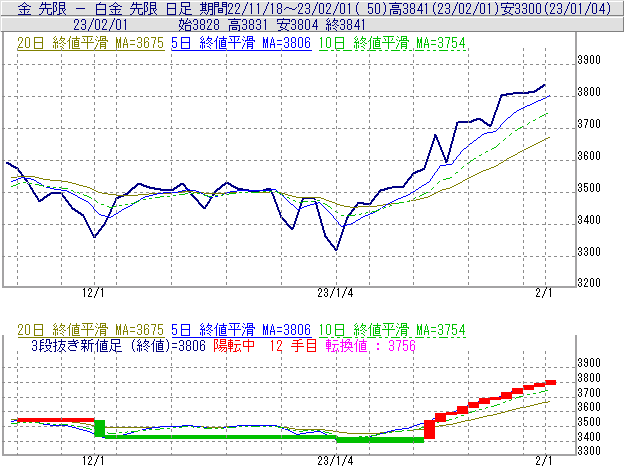Click the period high '高3841(23/02/01)'
This screenshot has width=624, height=475.
(x=444, y=8)
